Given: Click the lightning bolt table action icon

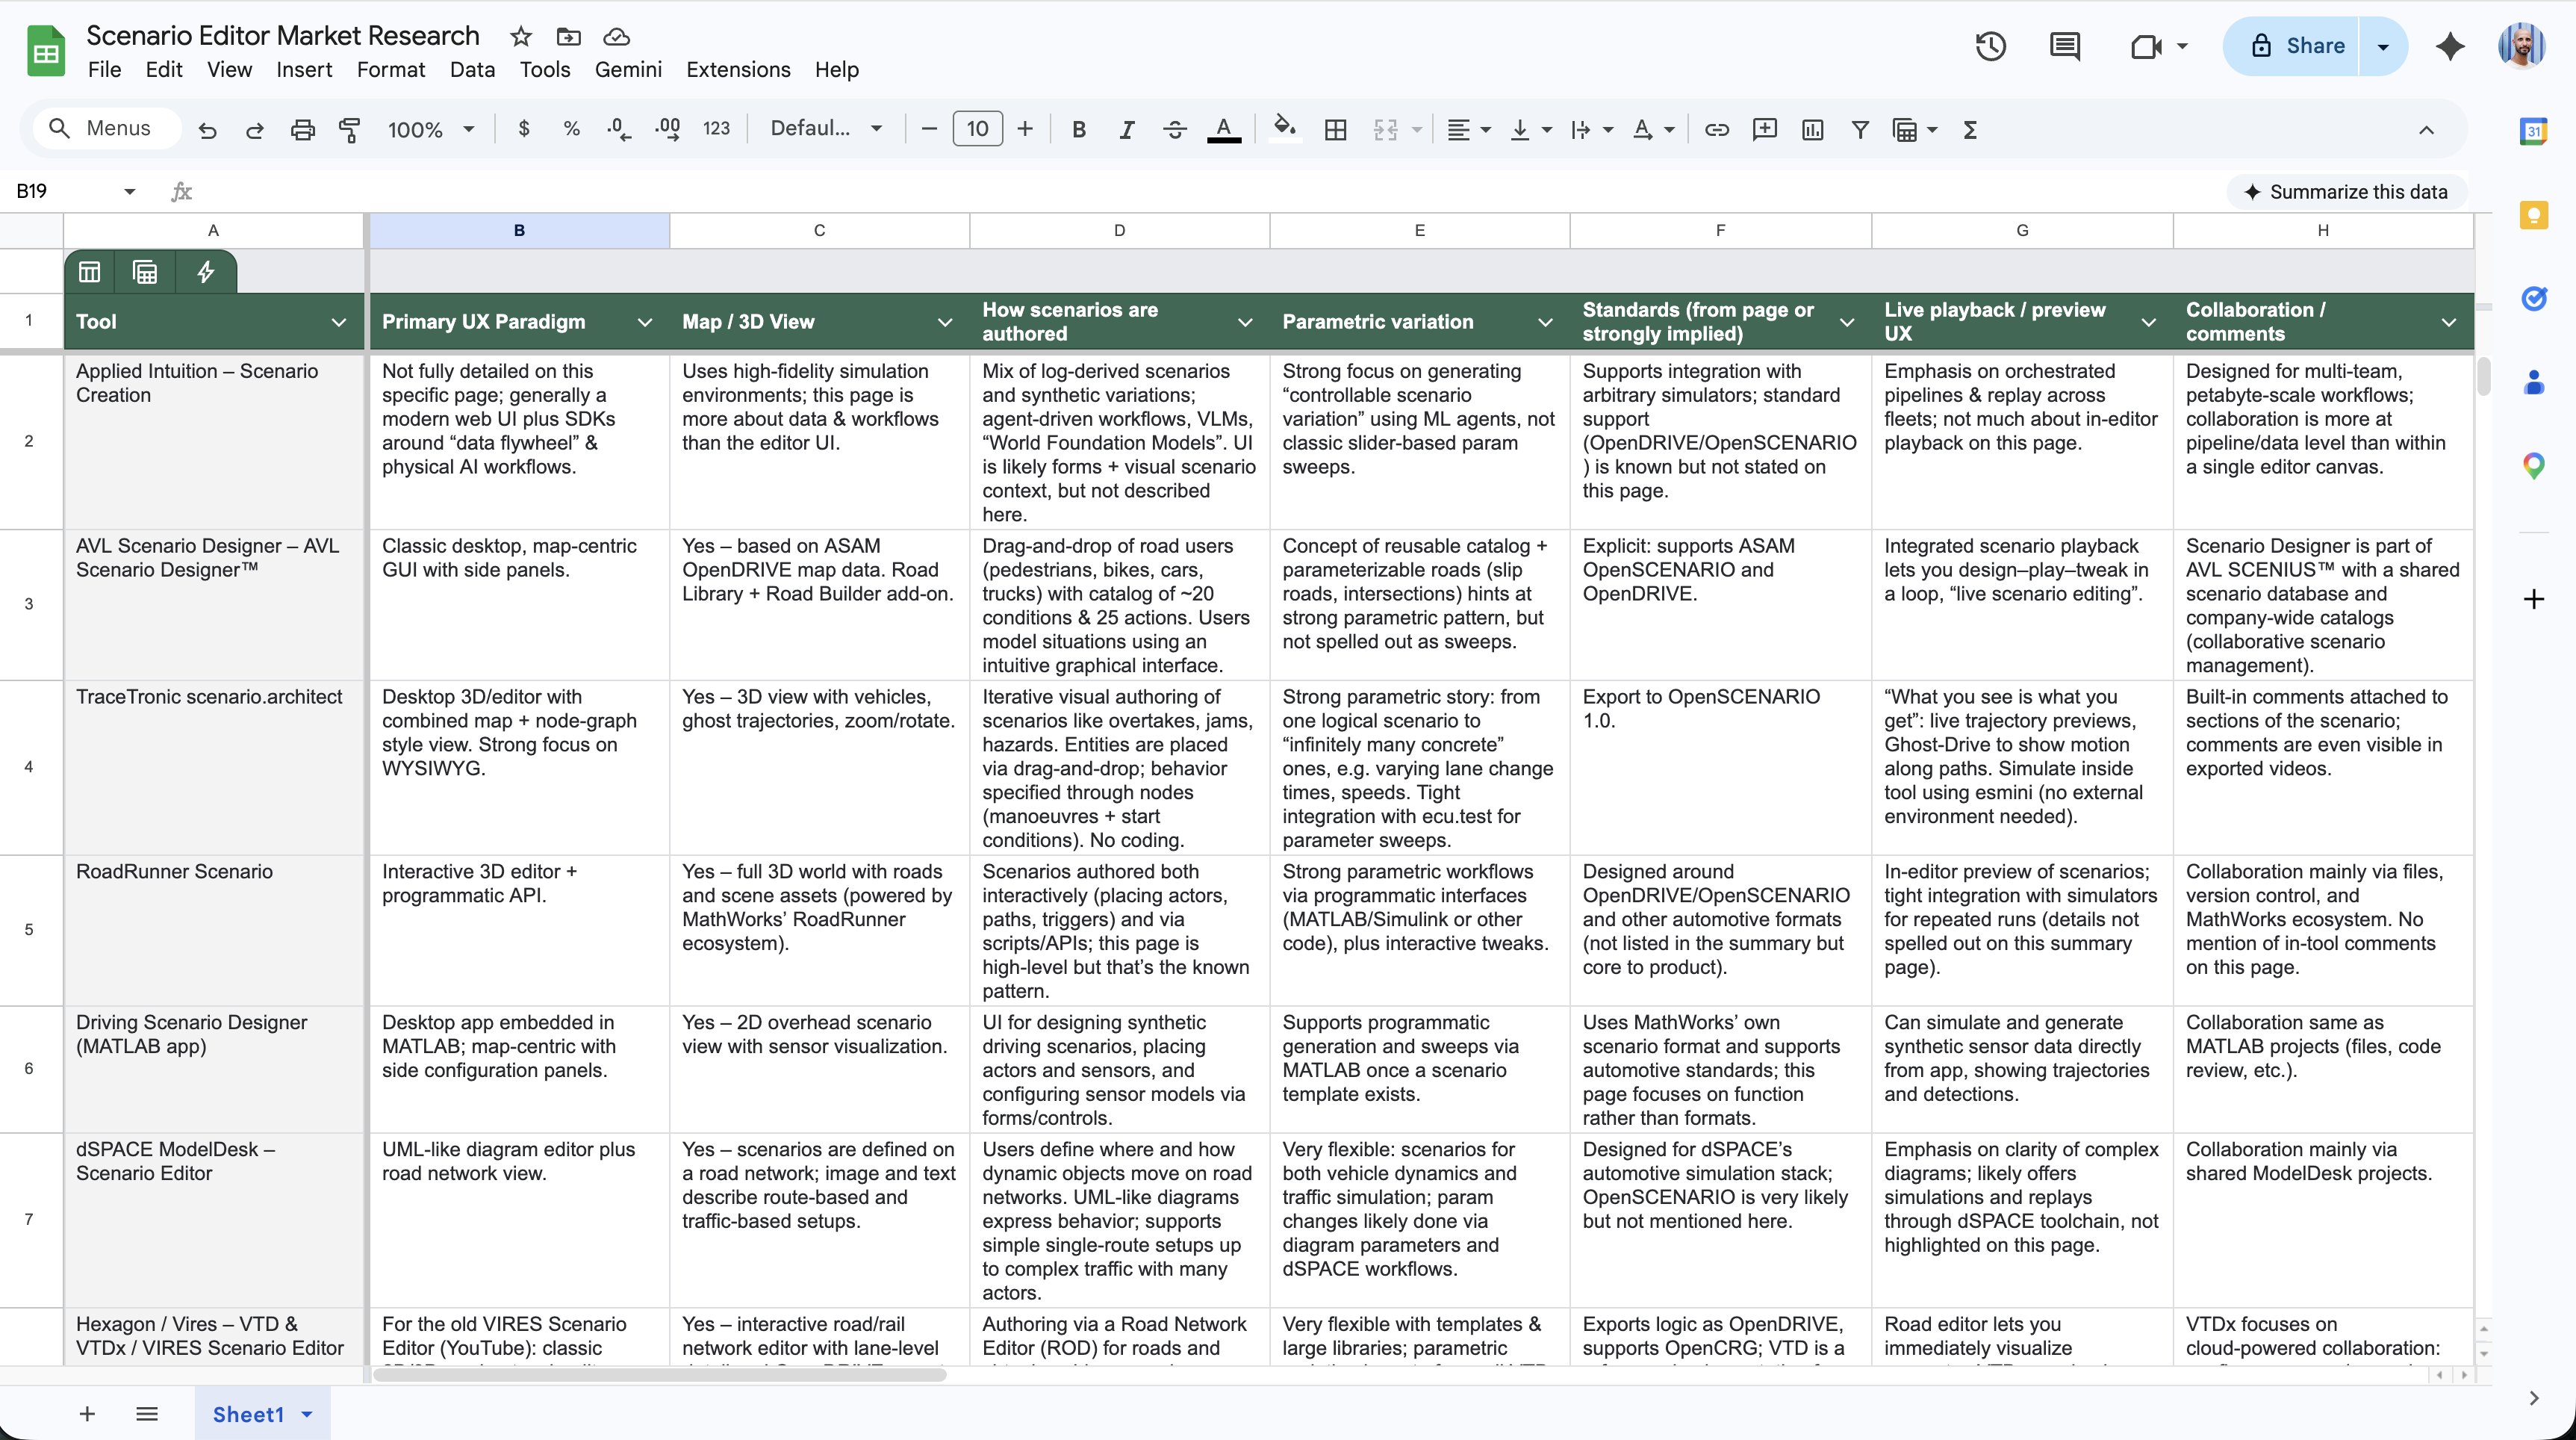Looking at the screenshot, I should tap(206, 271).
